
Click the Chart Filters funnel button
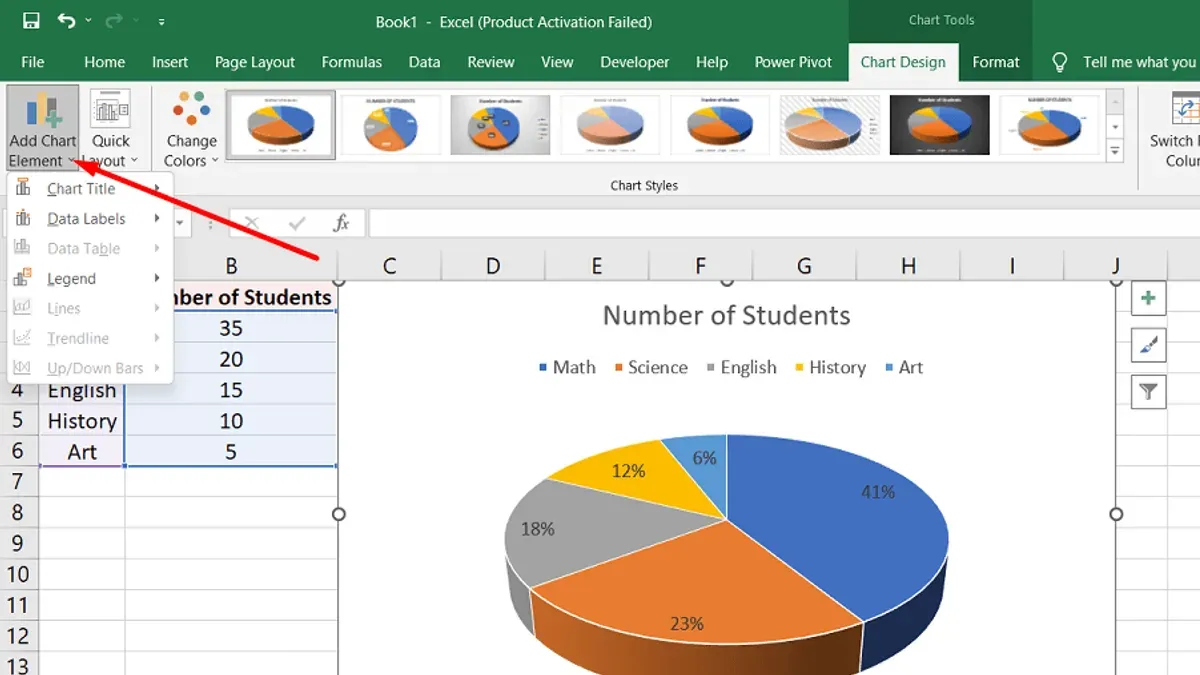click(1148, 392)
